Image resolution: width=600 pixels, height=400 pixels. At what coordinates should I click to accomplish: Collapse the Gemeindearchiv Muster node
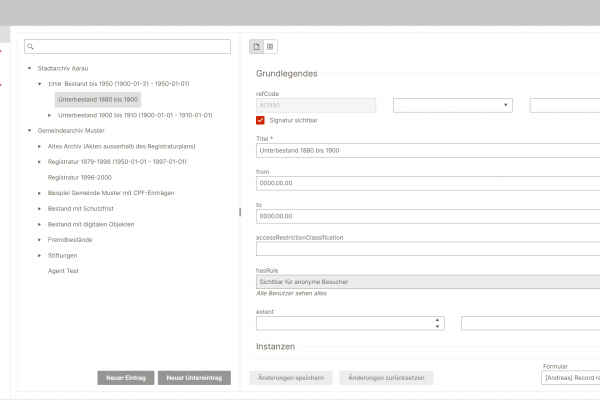[29, 131]
